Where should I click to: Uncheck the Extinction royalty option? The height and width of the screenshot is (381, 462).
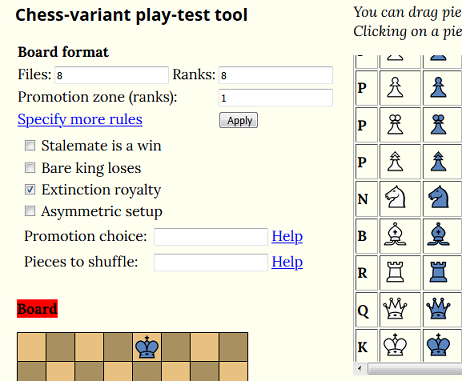click(x=30, y=190)
